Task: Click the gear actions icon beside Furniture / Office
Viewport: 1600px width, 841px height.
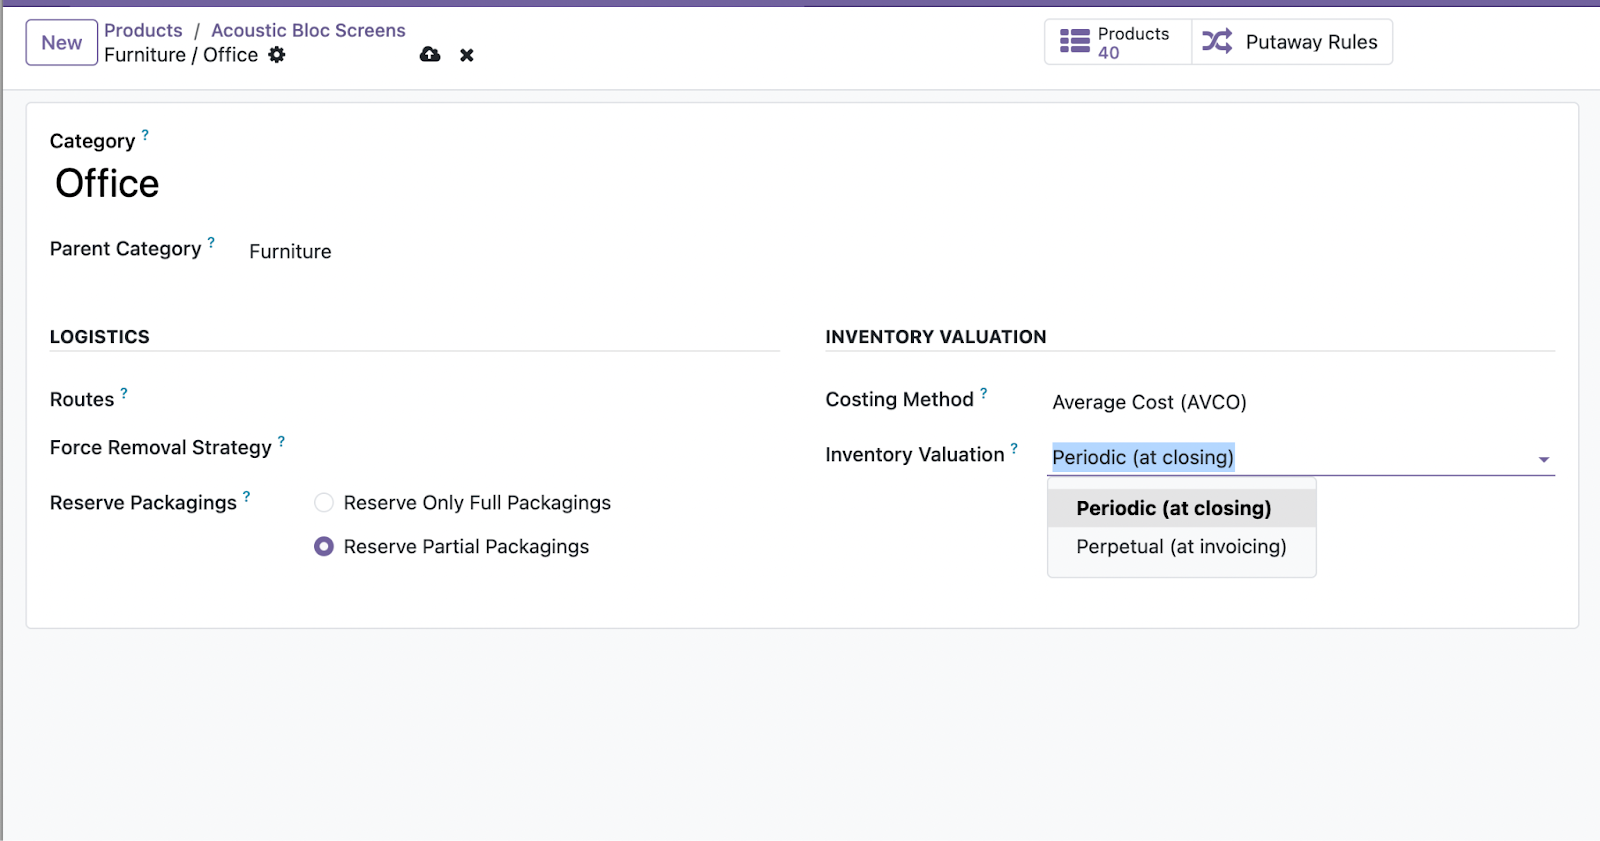Action: tap(277, 55)
